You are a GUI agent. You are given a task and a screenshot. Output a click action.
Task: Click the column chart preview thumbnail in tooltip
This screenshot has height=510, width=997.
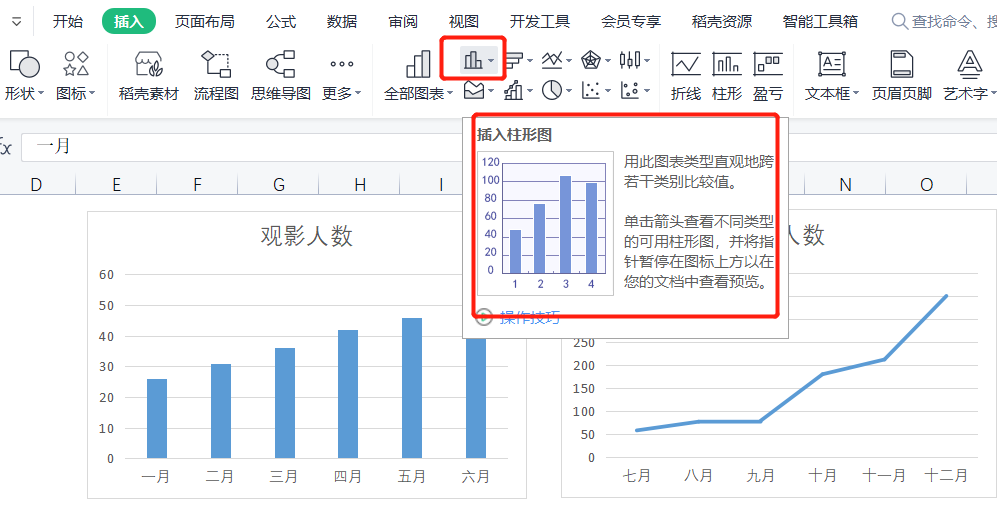tap(546, 223)
